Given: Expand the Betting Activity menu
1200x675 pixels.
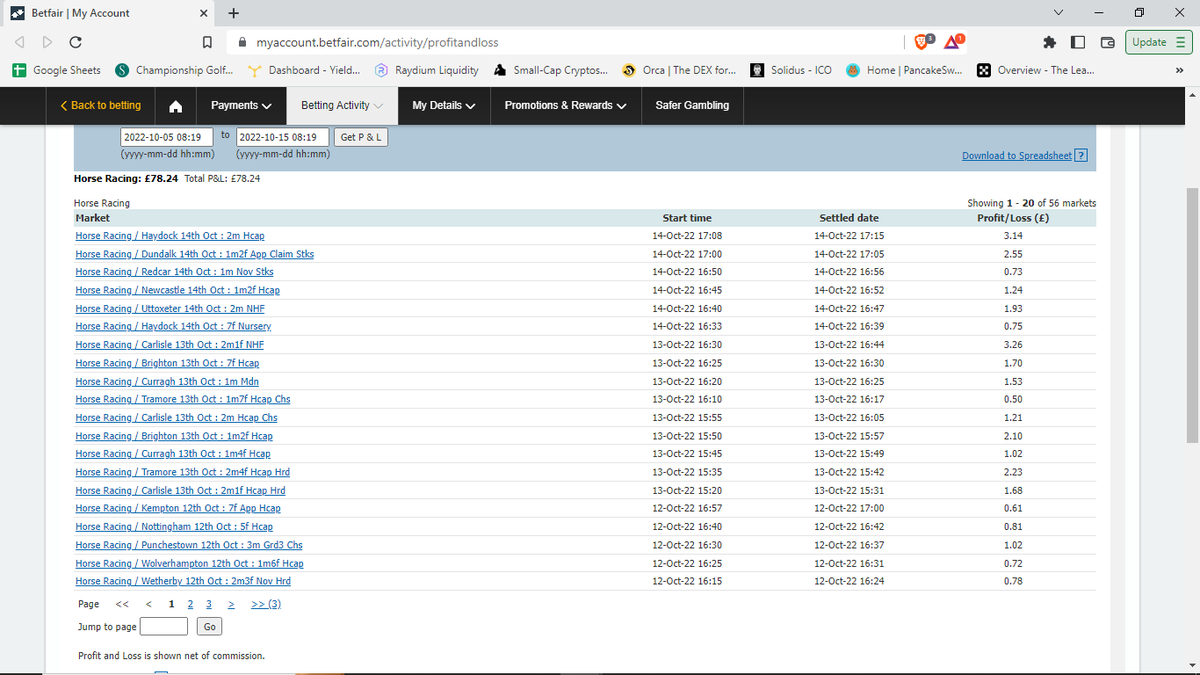Looking at the screenshot, I should point(341,106).
